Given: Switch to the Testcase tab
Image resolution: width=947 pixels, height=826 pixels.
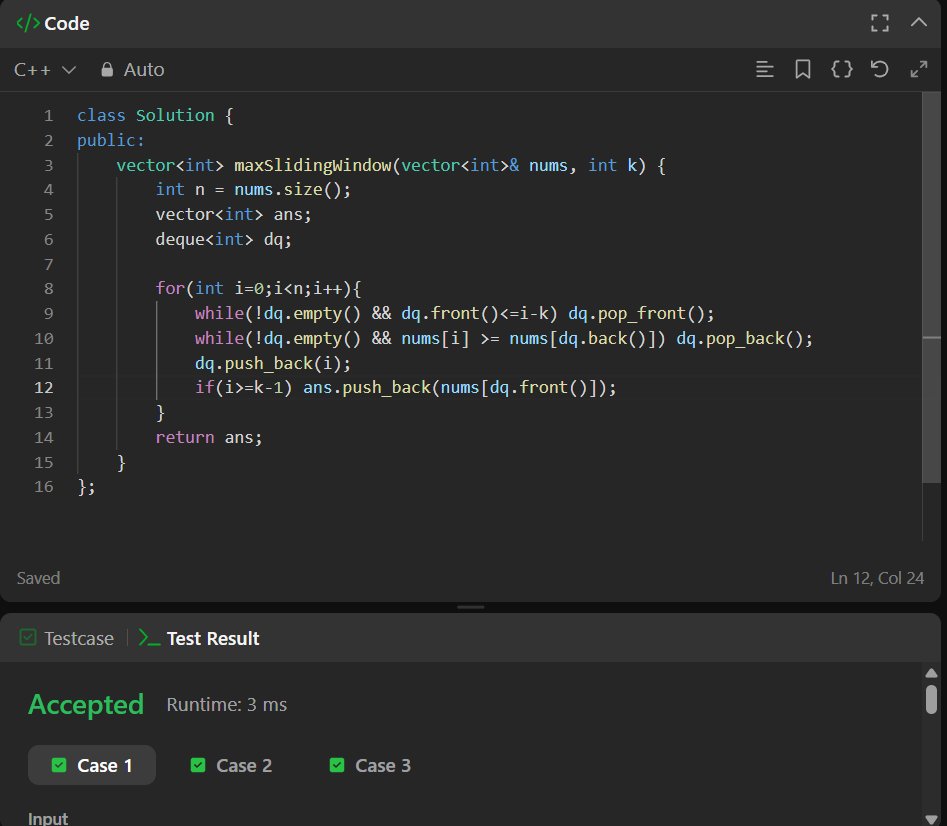Looking at the screenshot, I should click(67, 638).
